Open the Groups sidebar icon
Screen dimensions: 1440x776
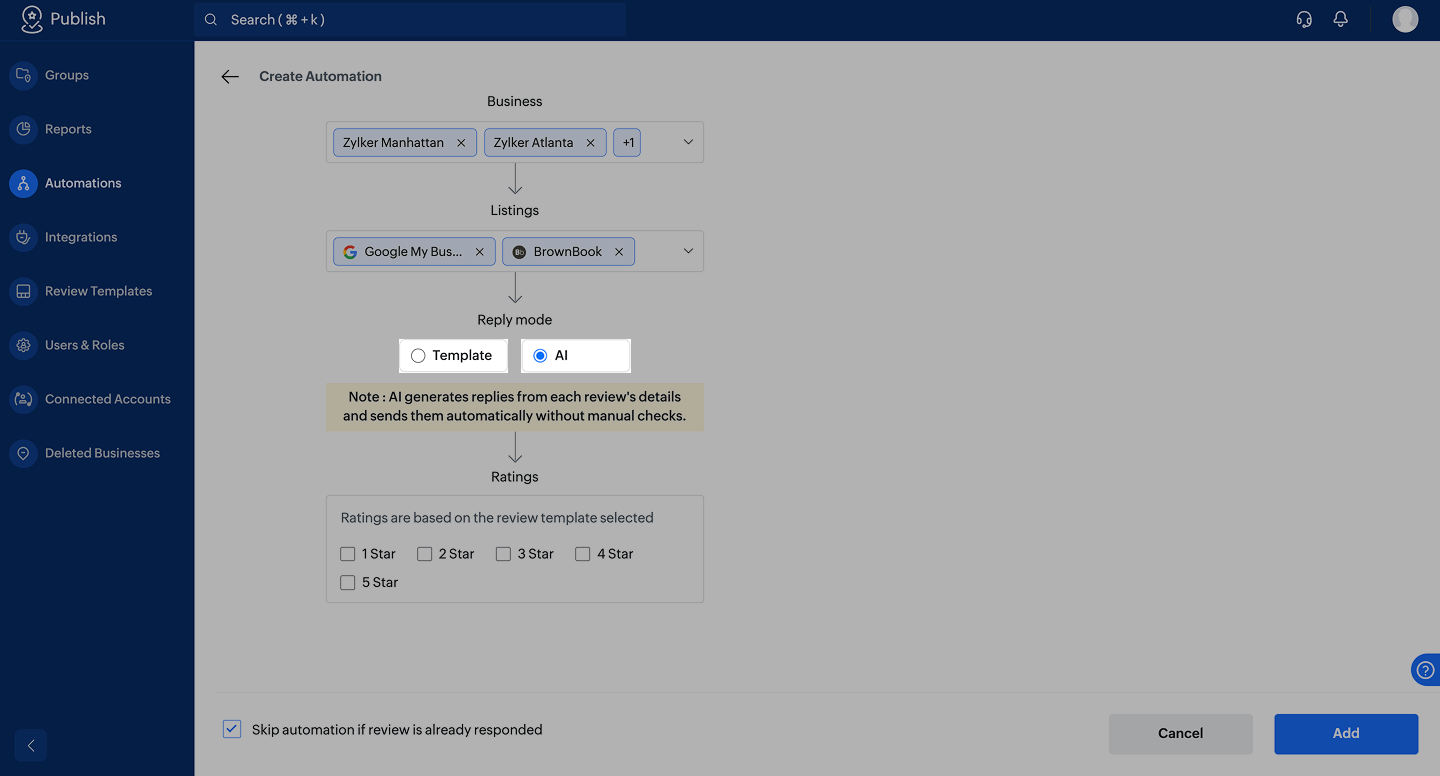pyautogui.click(x=23, y=75)
